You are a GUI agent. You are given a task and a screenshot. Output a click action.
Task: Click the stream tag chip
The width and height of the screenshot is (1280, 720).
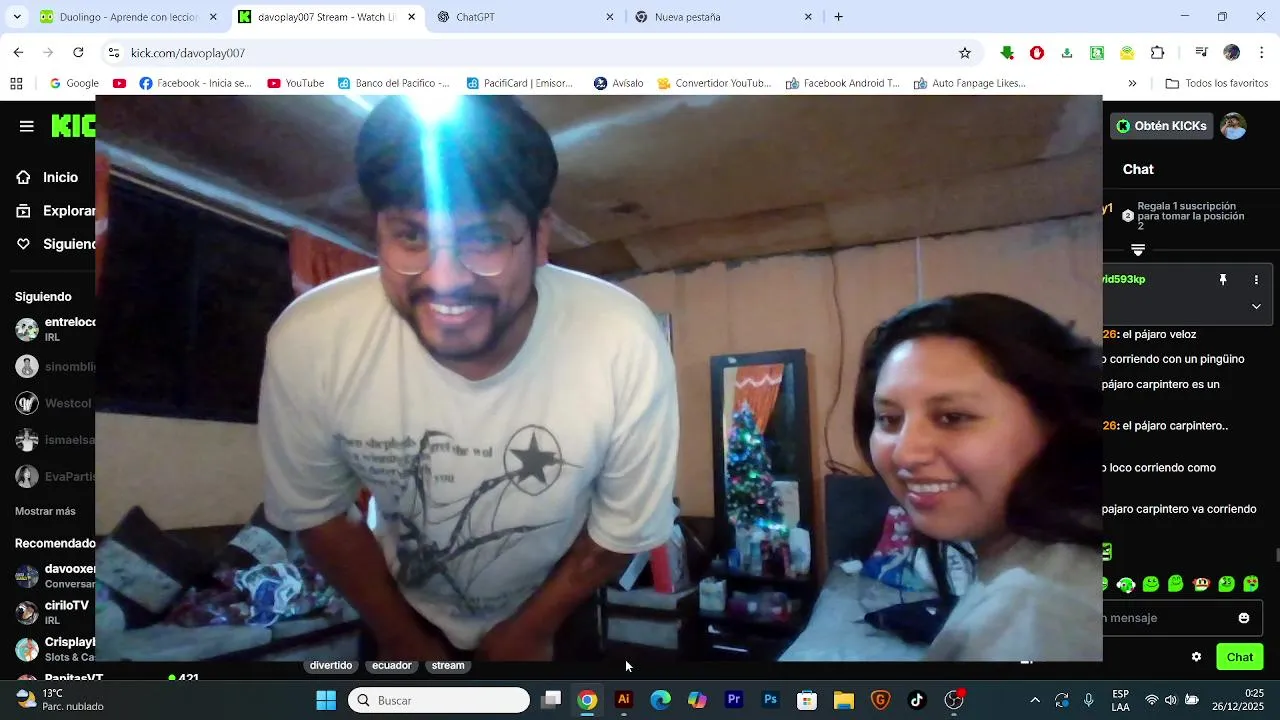coord(448,665)
